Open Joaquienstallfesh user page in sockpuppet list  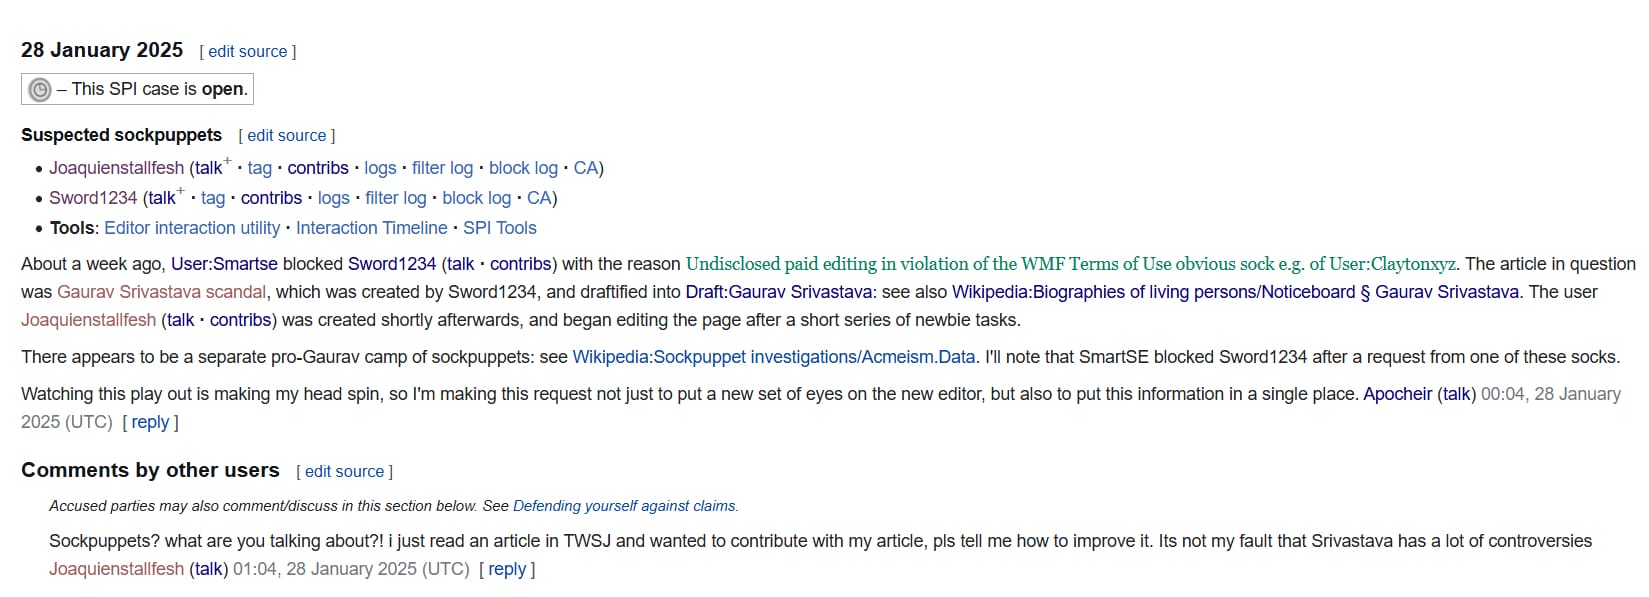point(116,168)
